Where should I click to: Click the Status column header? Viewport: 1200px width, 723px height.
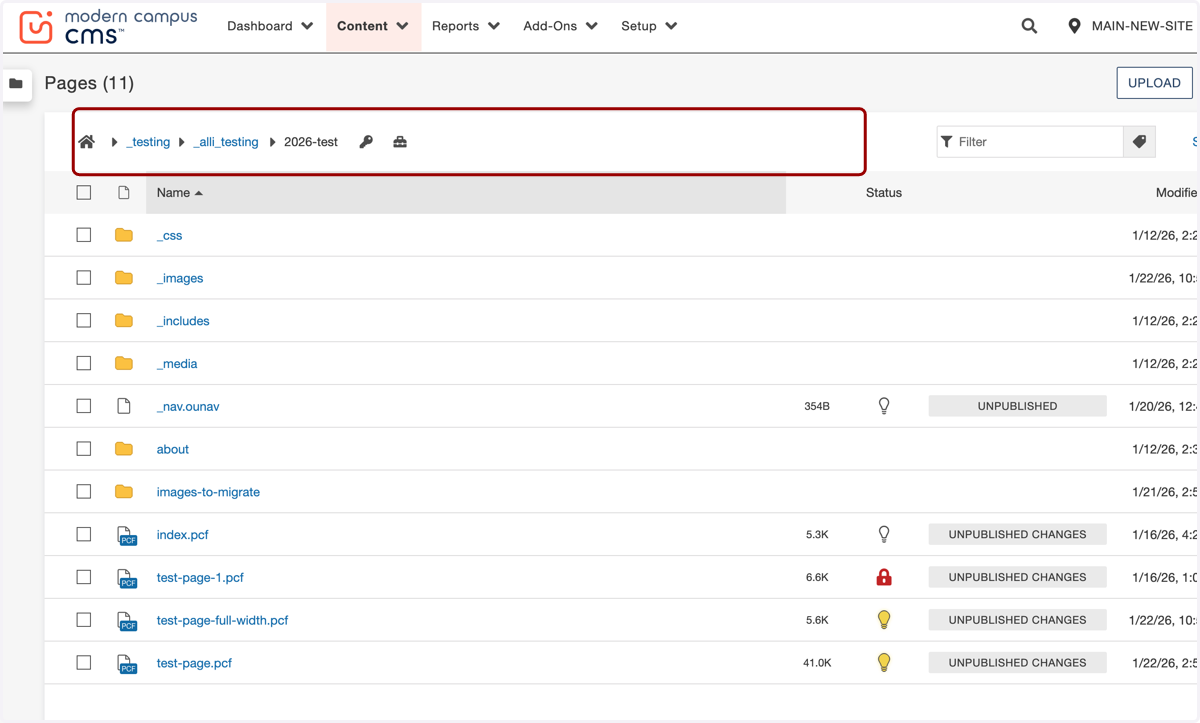pyautogui.click(x=884, y=193)
